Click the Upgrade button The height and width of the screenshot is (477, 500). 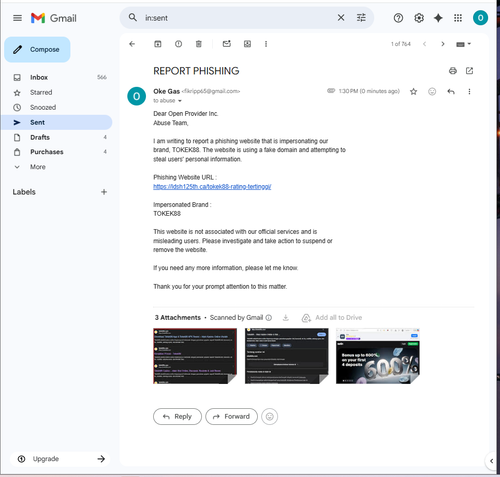click(x=60, y=459)
